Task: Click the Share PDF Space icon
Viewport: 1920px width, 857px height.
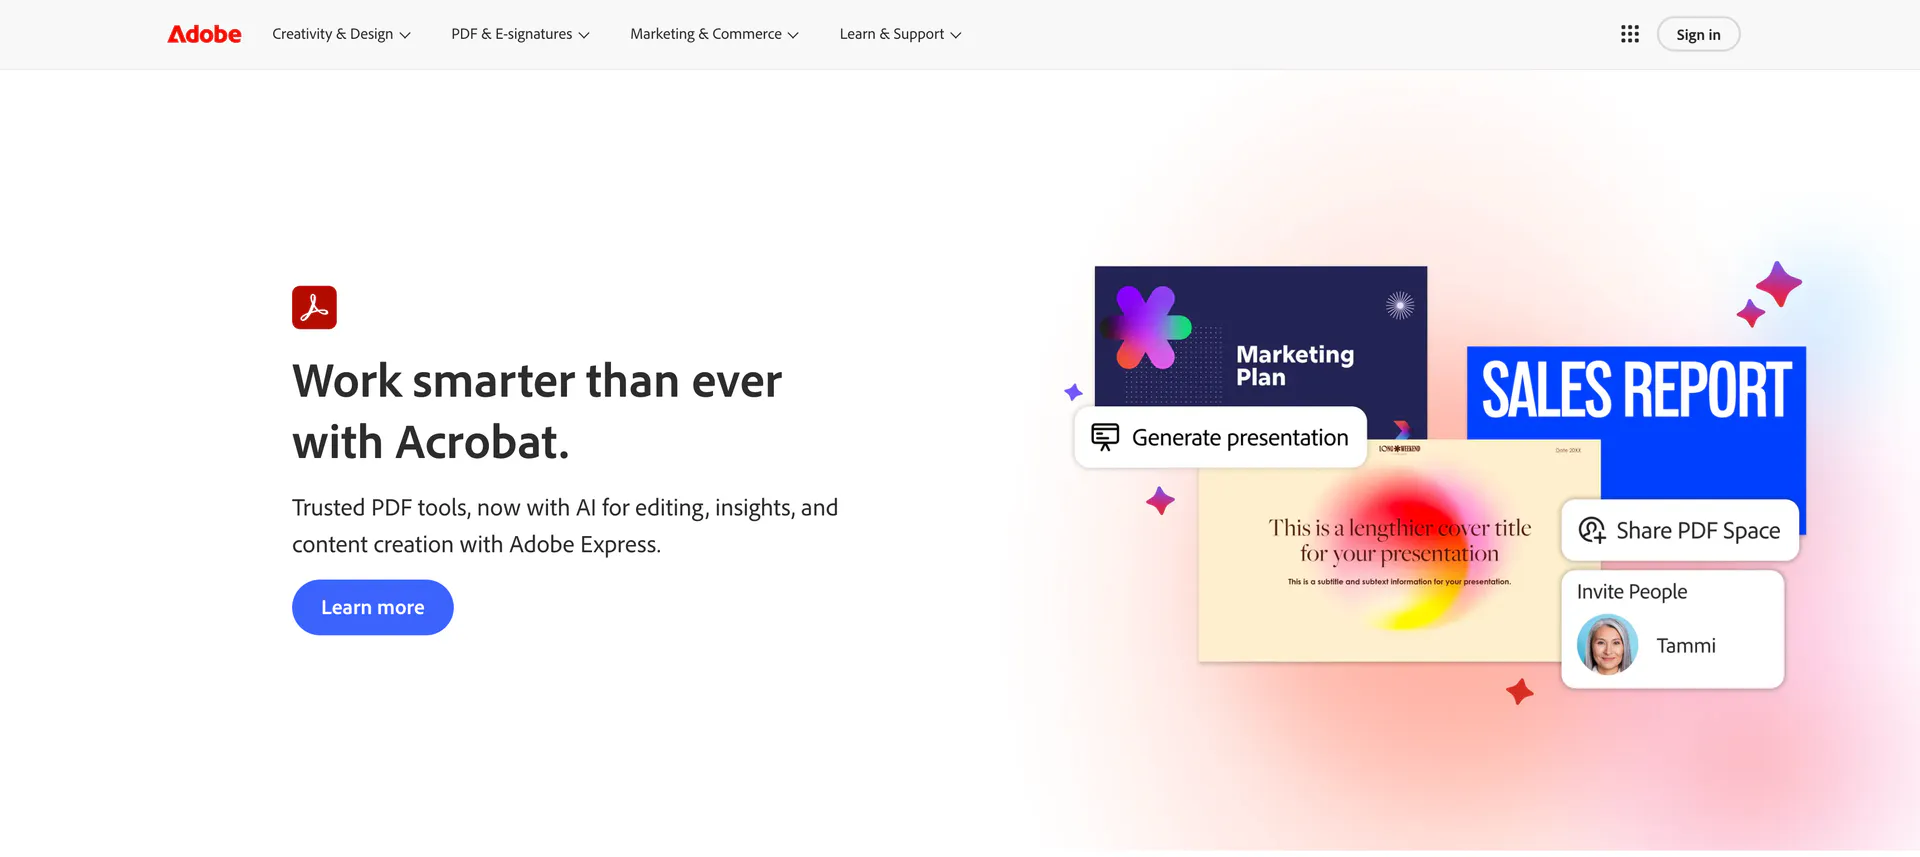Action: coord(1591,530)
